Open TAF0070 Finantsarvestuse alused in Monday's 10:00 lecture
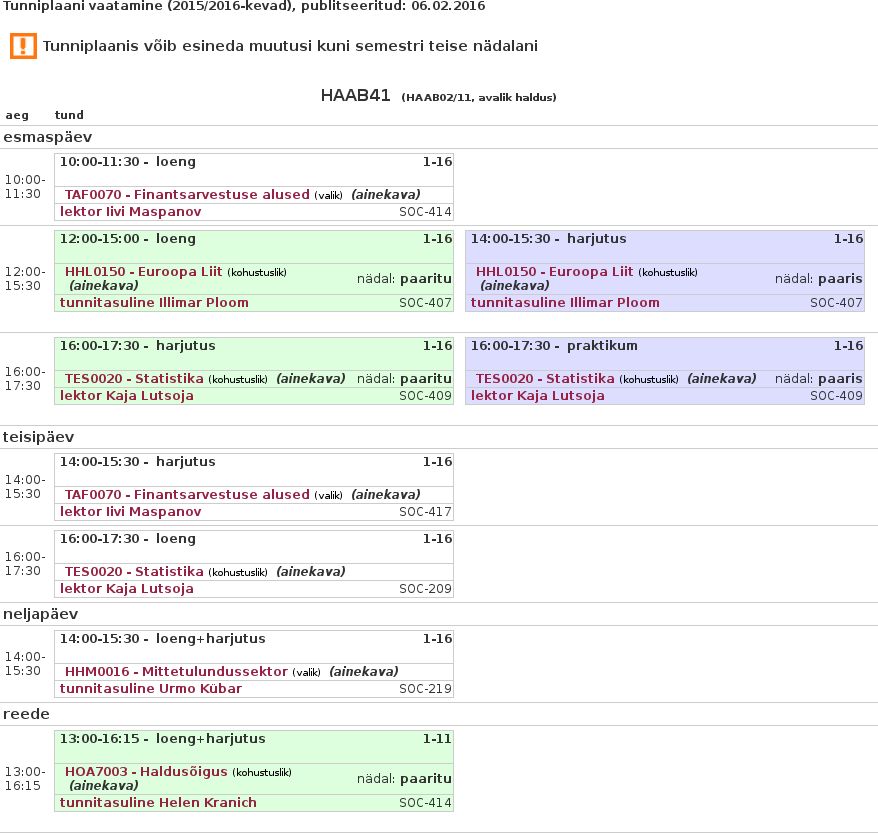This screenshot has height=833, width=878. pyautogui.click(x=187, y=195)
